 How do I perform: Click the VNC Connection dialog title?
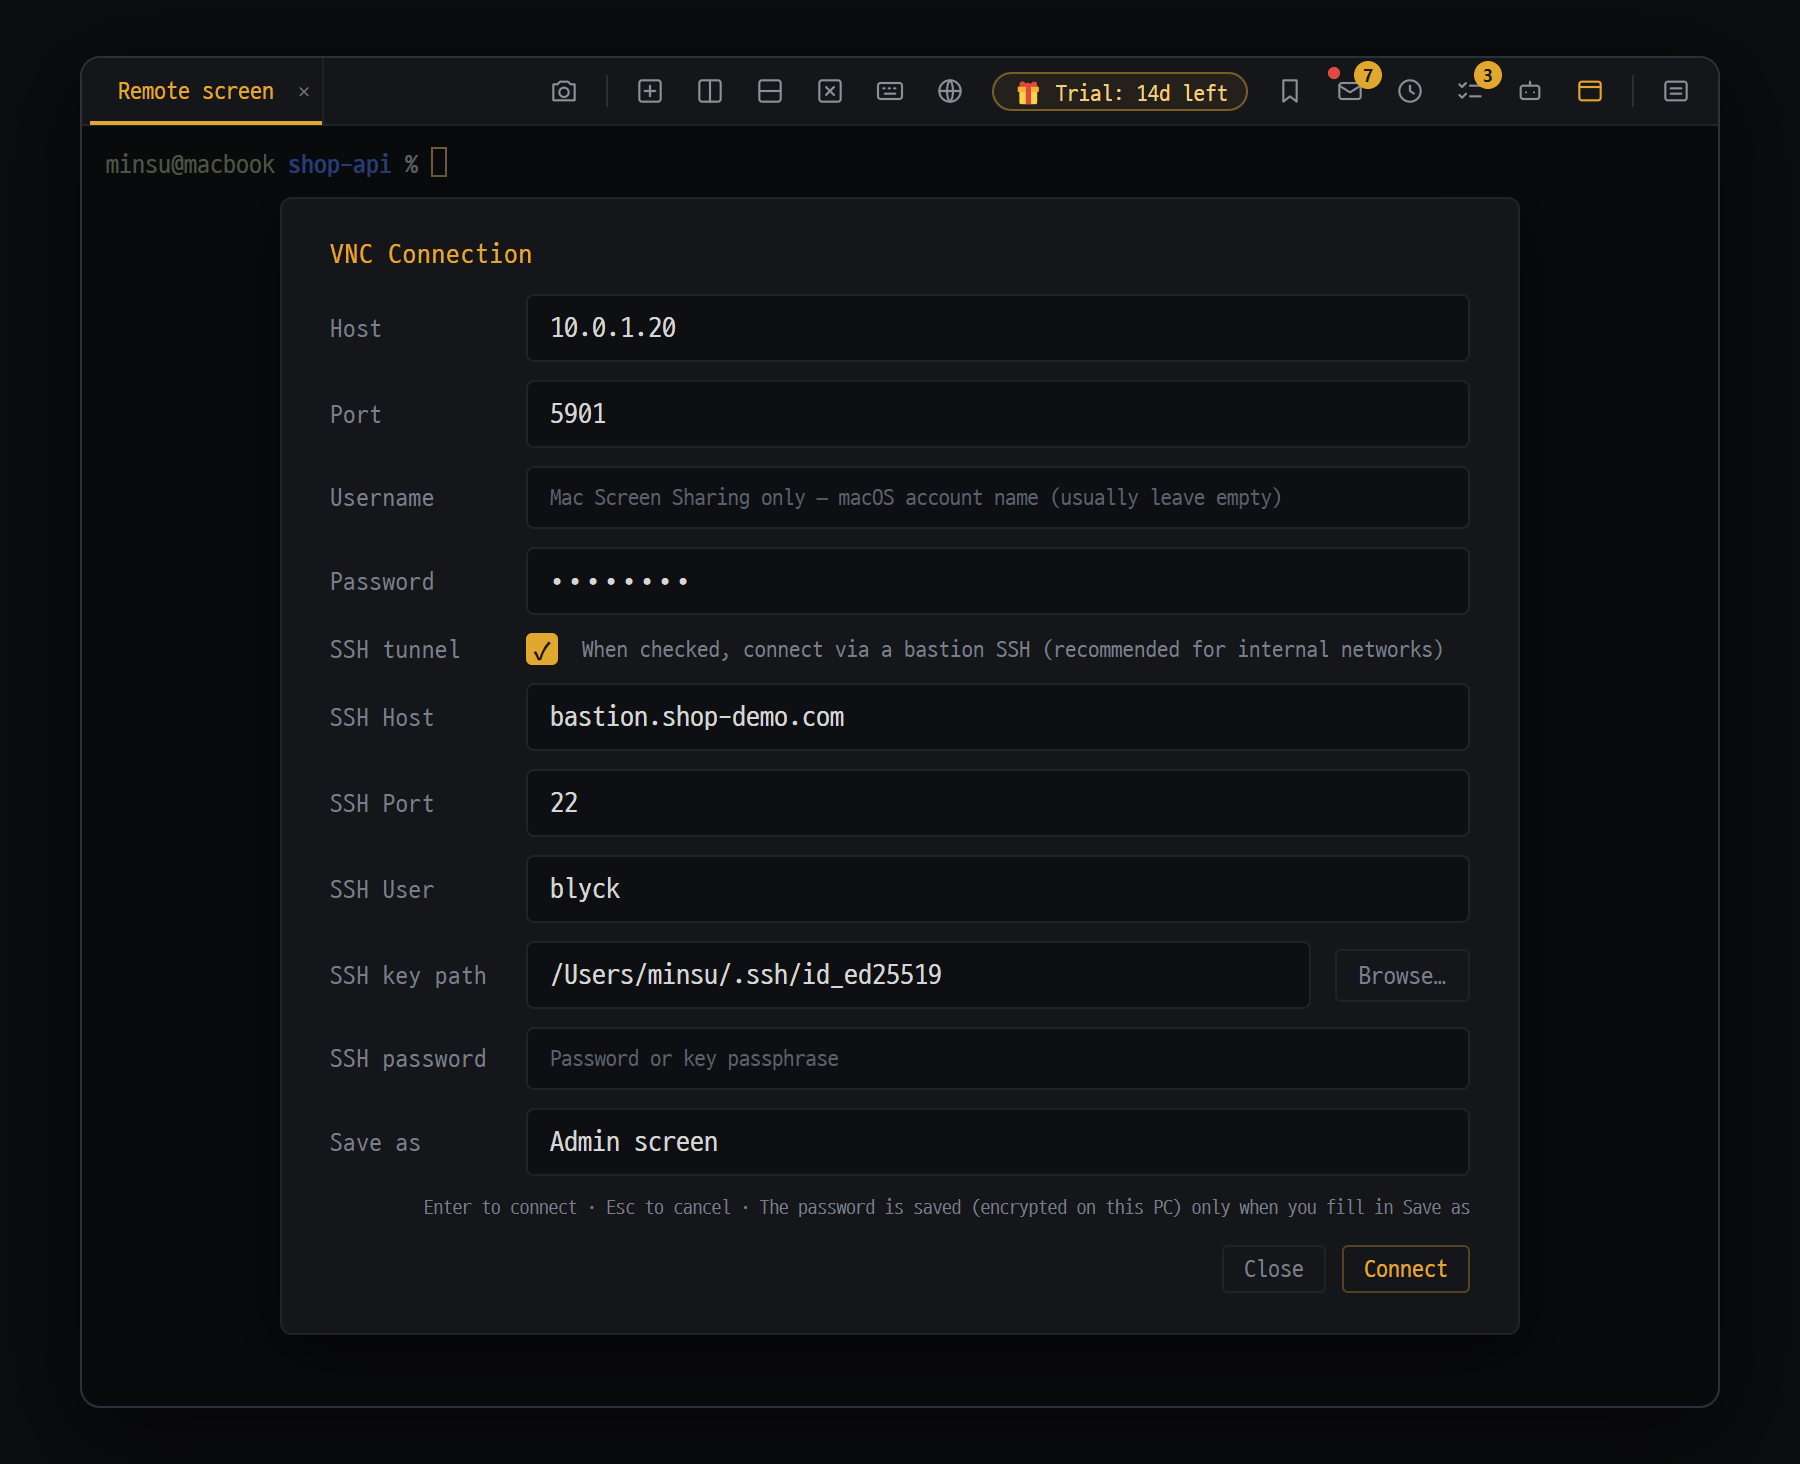[x=431, y=254]
